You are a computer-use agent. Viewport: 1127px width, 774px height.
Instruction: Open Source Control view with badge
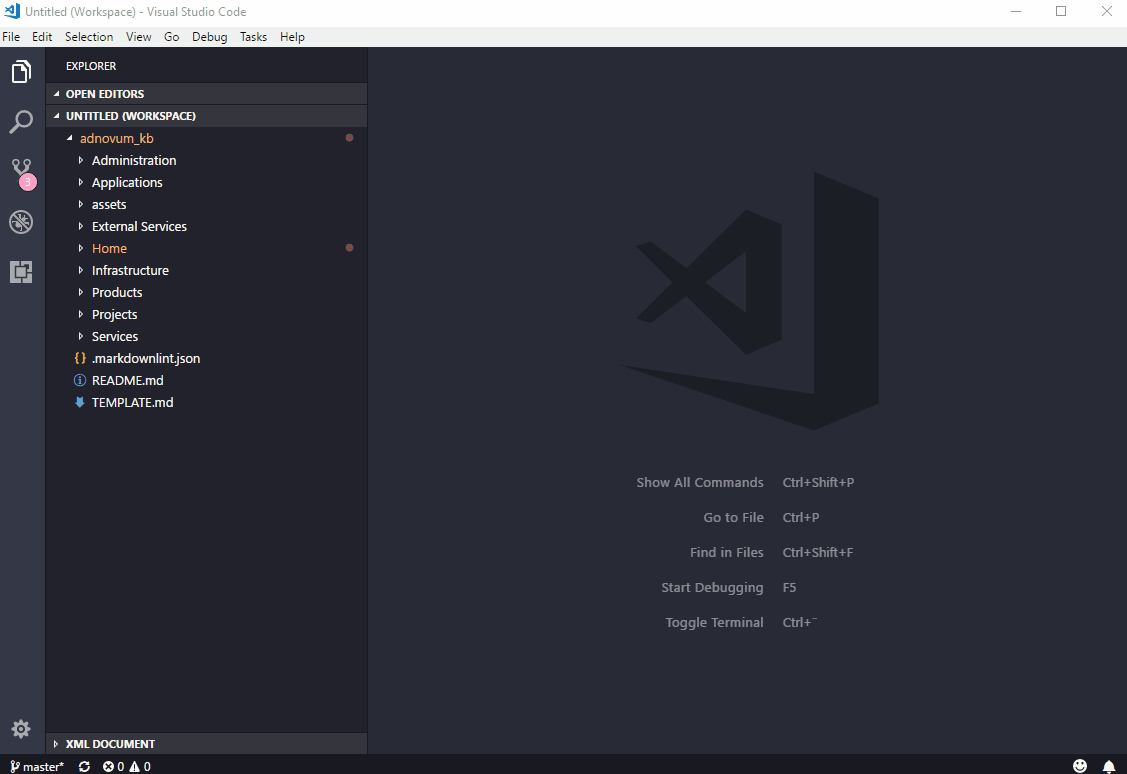(22, 172)
